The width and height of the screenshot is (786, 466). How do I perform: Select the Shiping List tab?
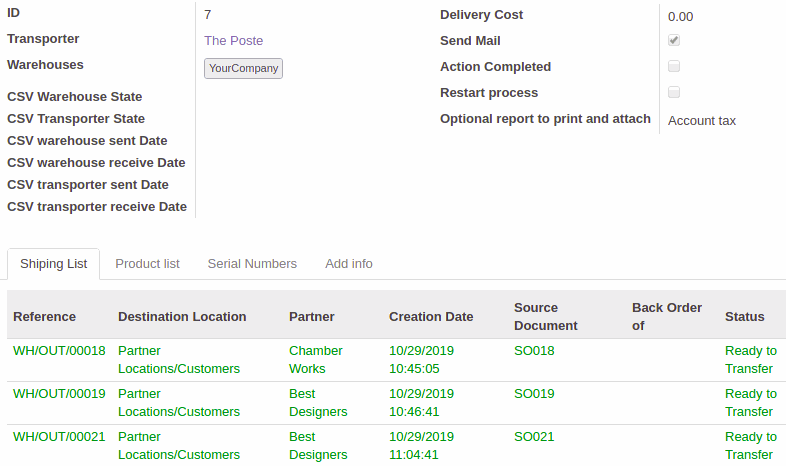54,264
